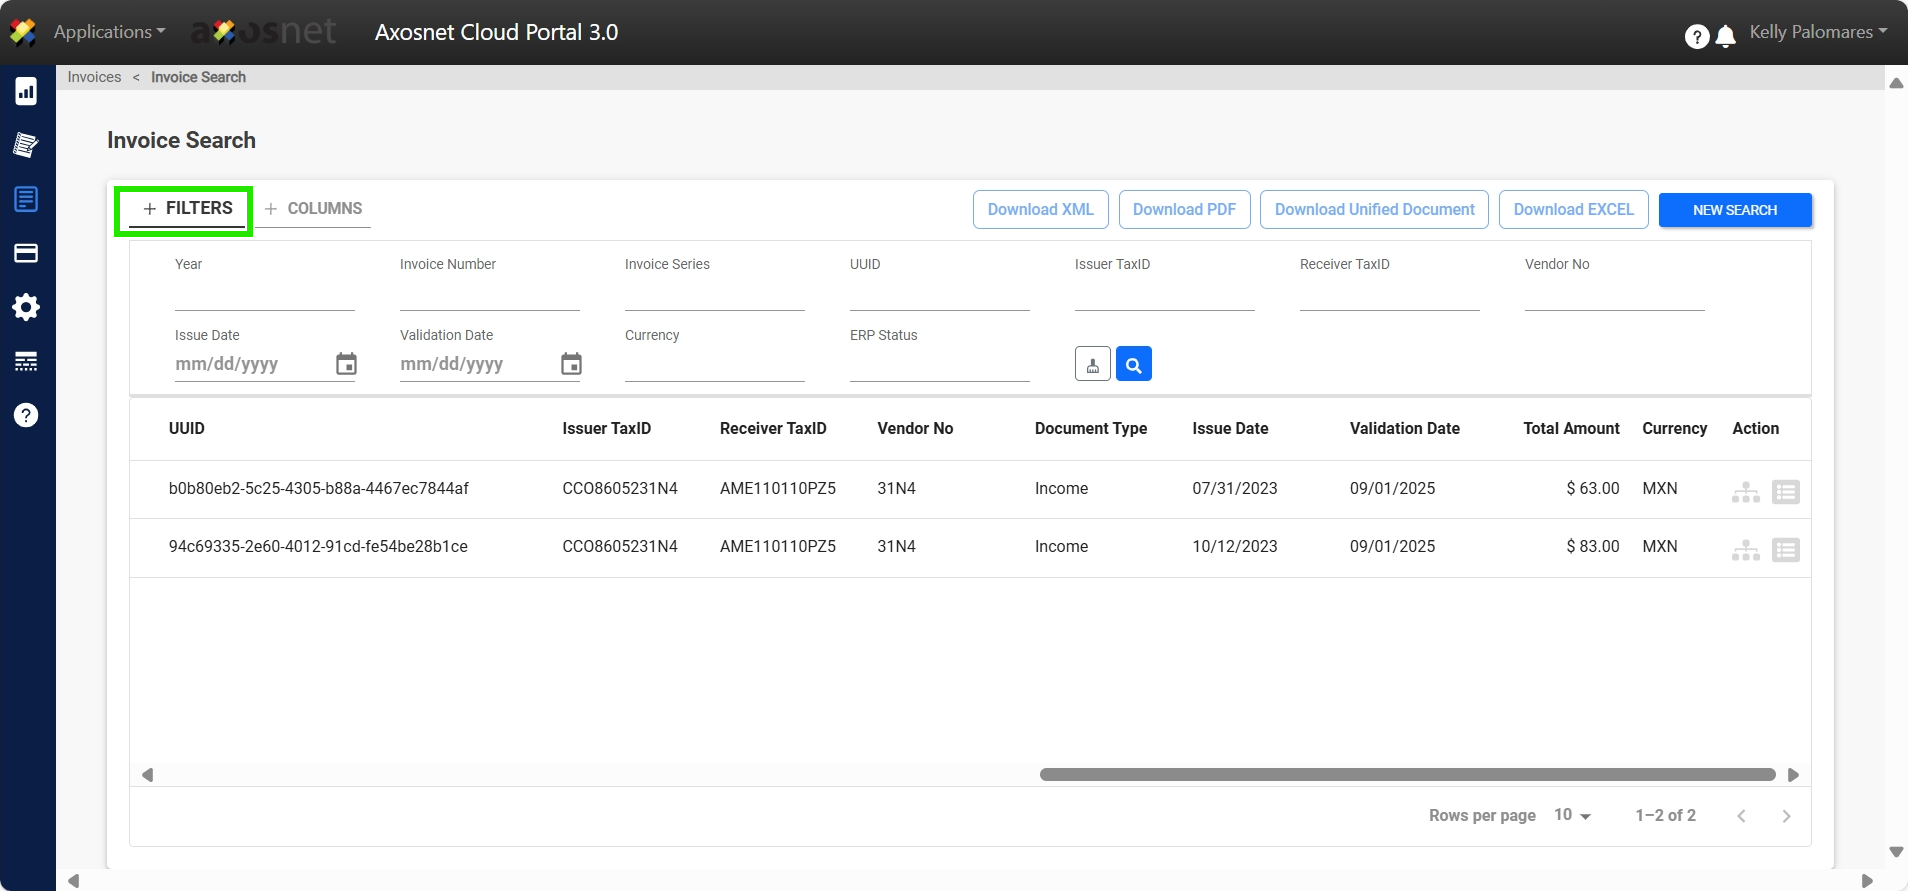1908x891 pixels.
Task: Click the NEW SEARCH button
Action: pos(1734,210)
